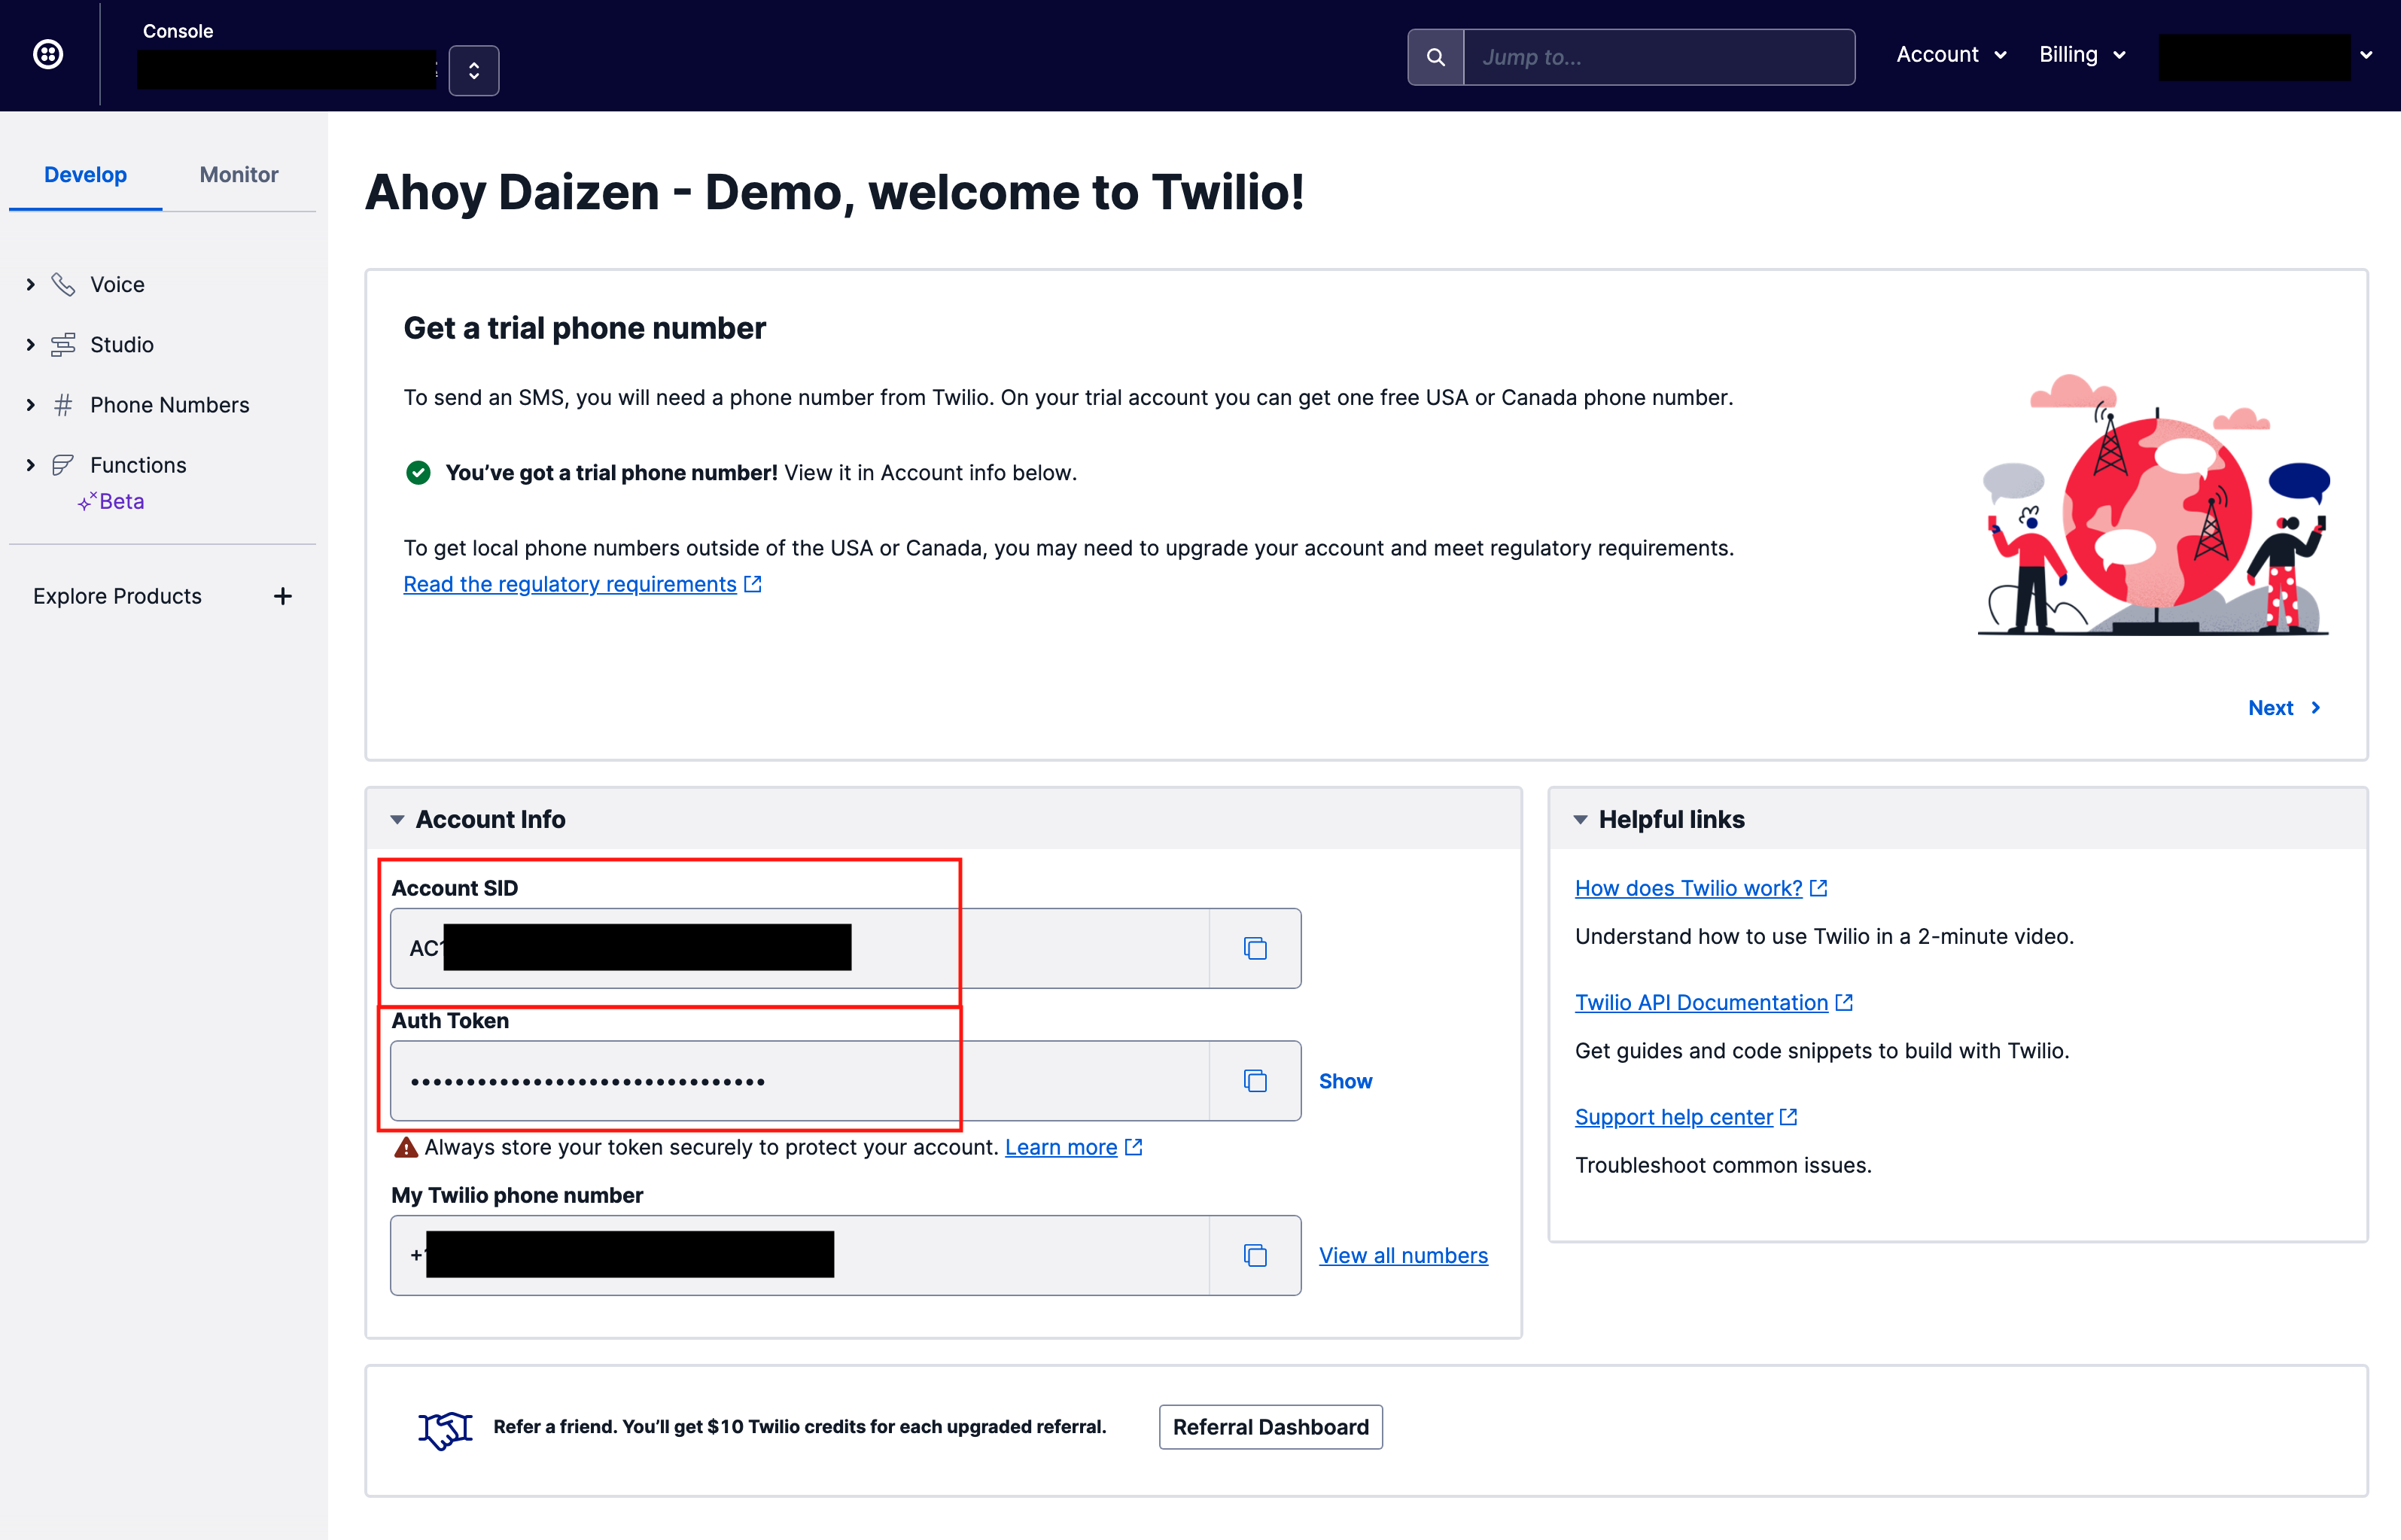Open View all numbers link
The image size is (2401, 1540).
(x=1403, y=1256)
